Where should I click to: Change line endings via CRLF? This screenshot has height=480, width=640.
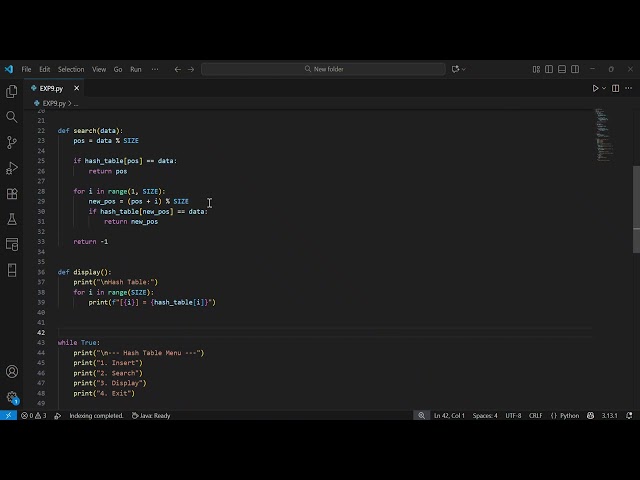click(x=536, y=416)
